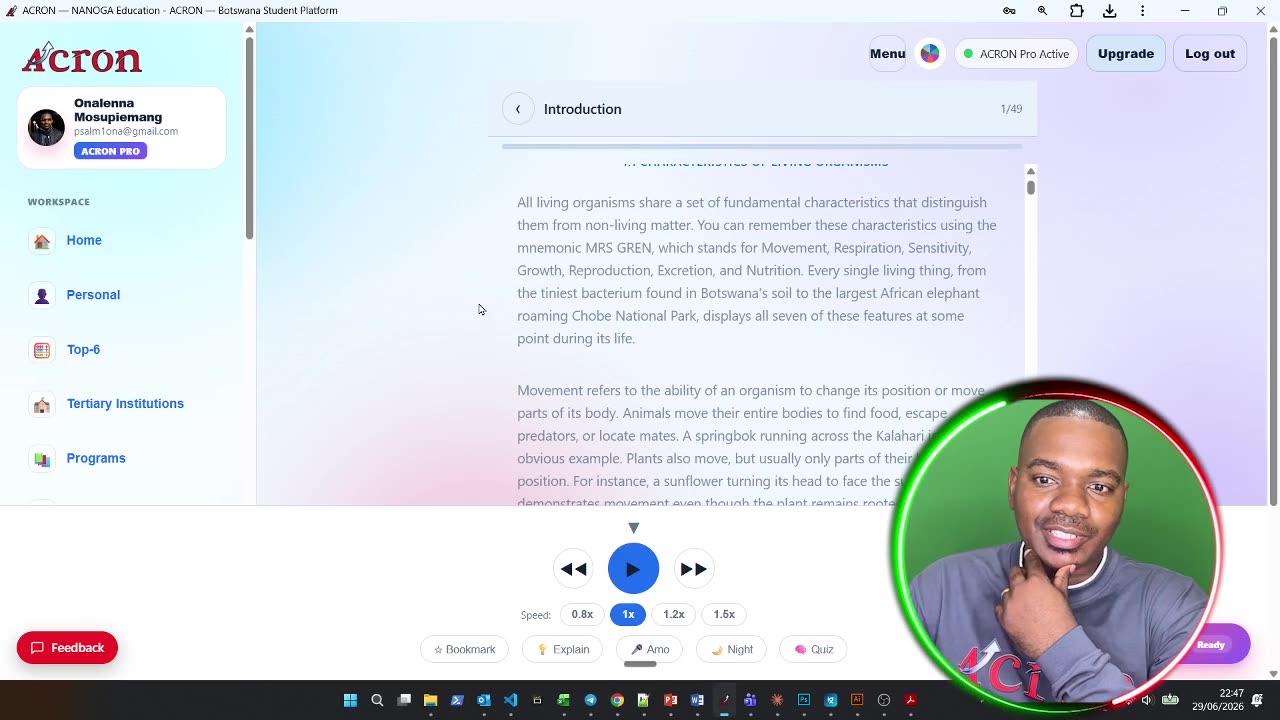Open the Quiz for this section
The height and width of the screenshot is (720, 1280).
[x=814, y=649]
